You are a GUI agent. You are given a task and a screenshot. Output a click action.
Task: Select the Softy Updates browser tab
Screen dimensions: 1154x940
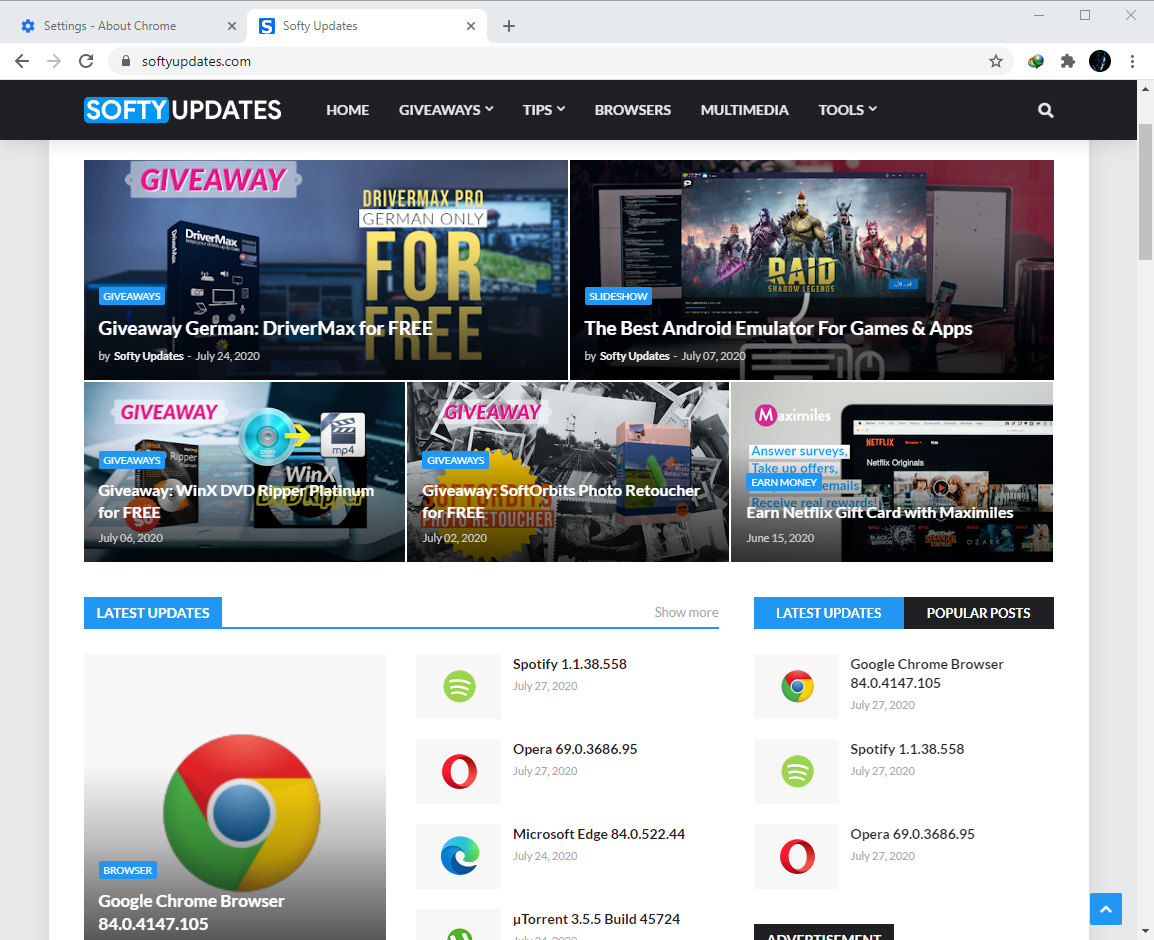tap(367, 26)
